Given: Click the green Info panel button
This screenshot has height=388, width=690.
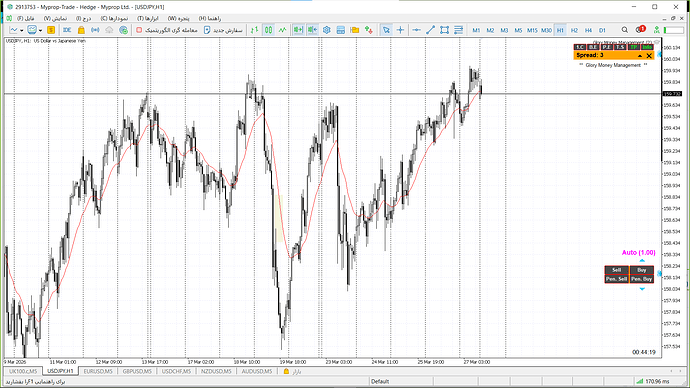Looking at the screenshot, I should tap(647, 47).
